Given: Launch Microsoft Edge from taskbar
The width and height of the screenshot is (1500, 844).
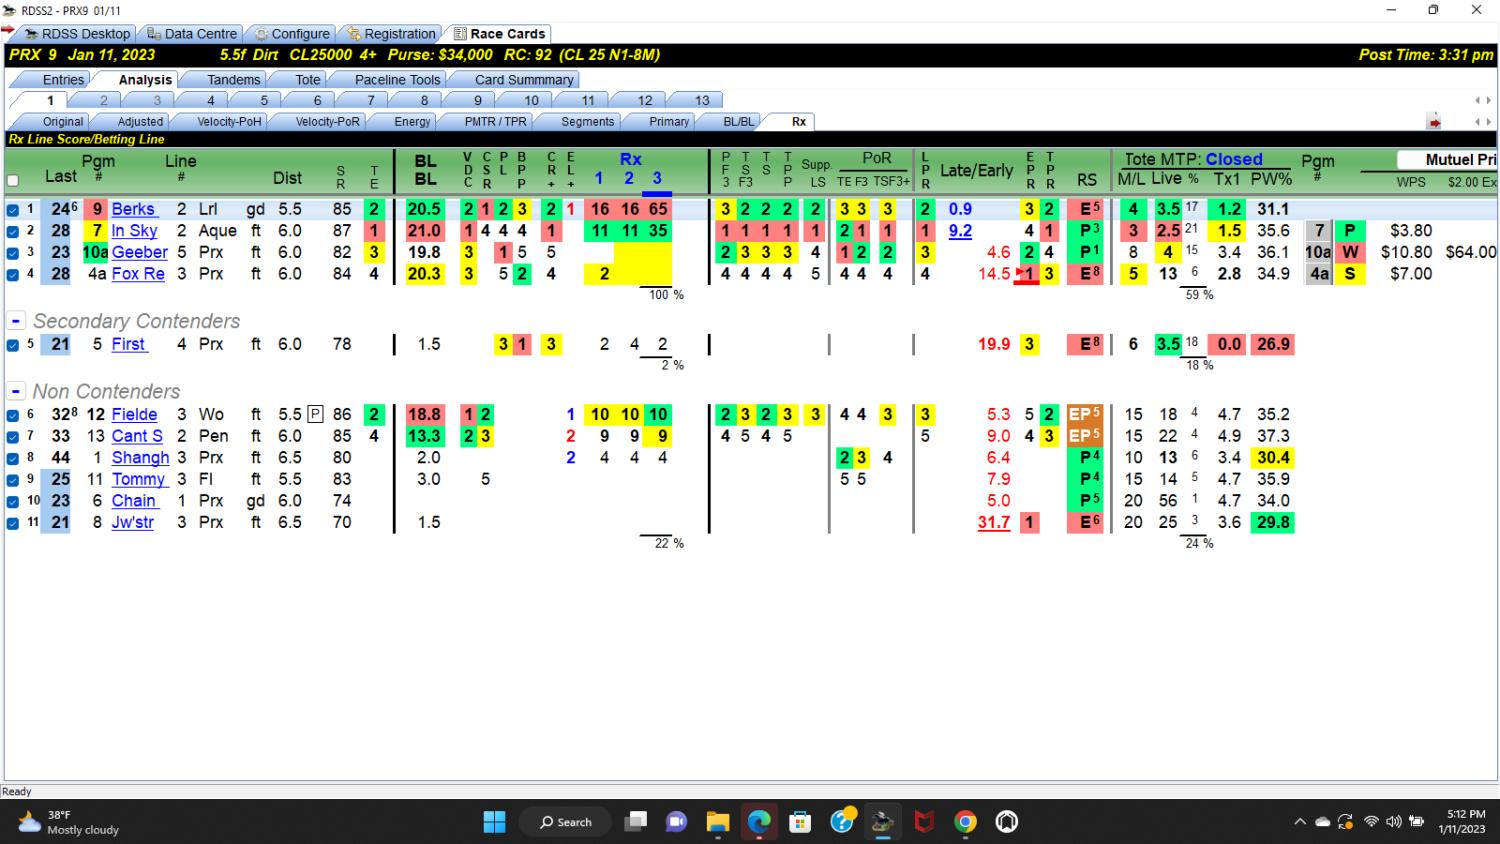Looking at the screenshot, I should pyautogui.click(x=759, y=822).
